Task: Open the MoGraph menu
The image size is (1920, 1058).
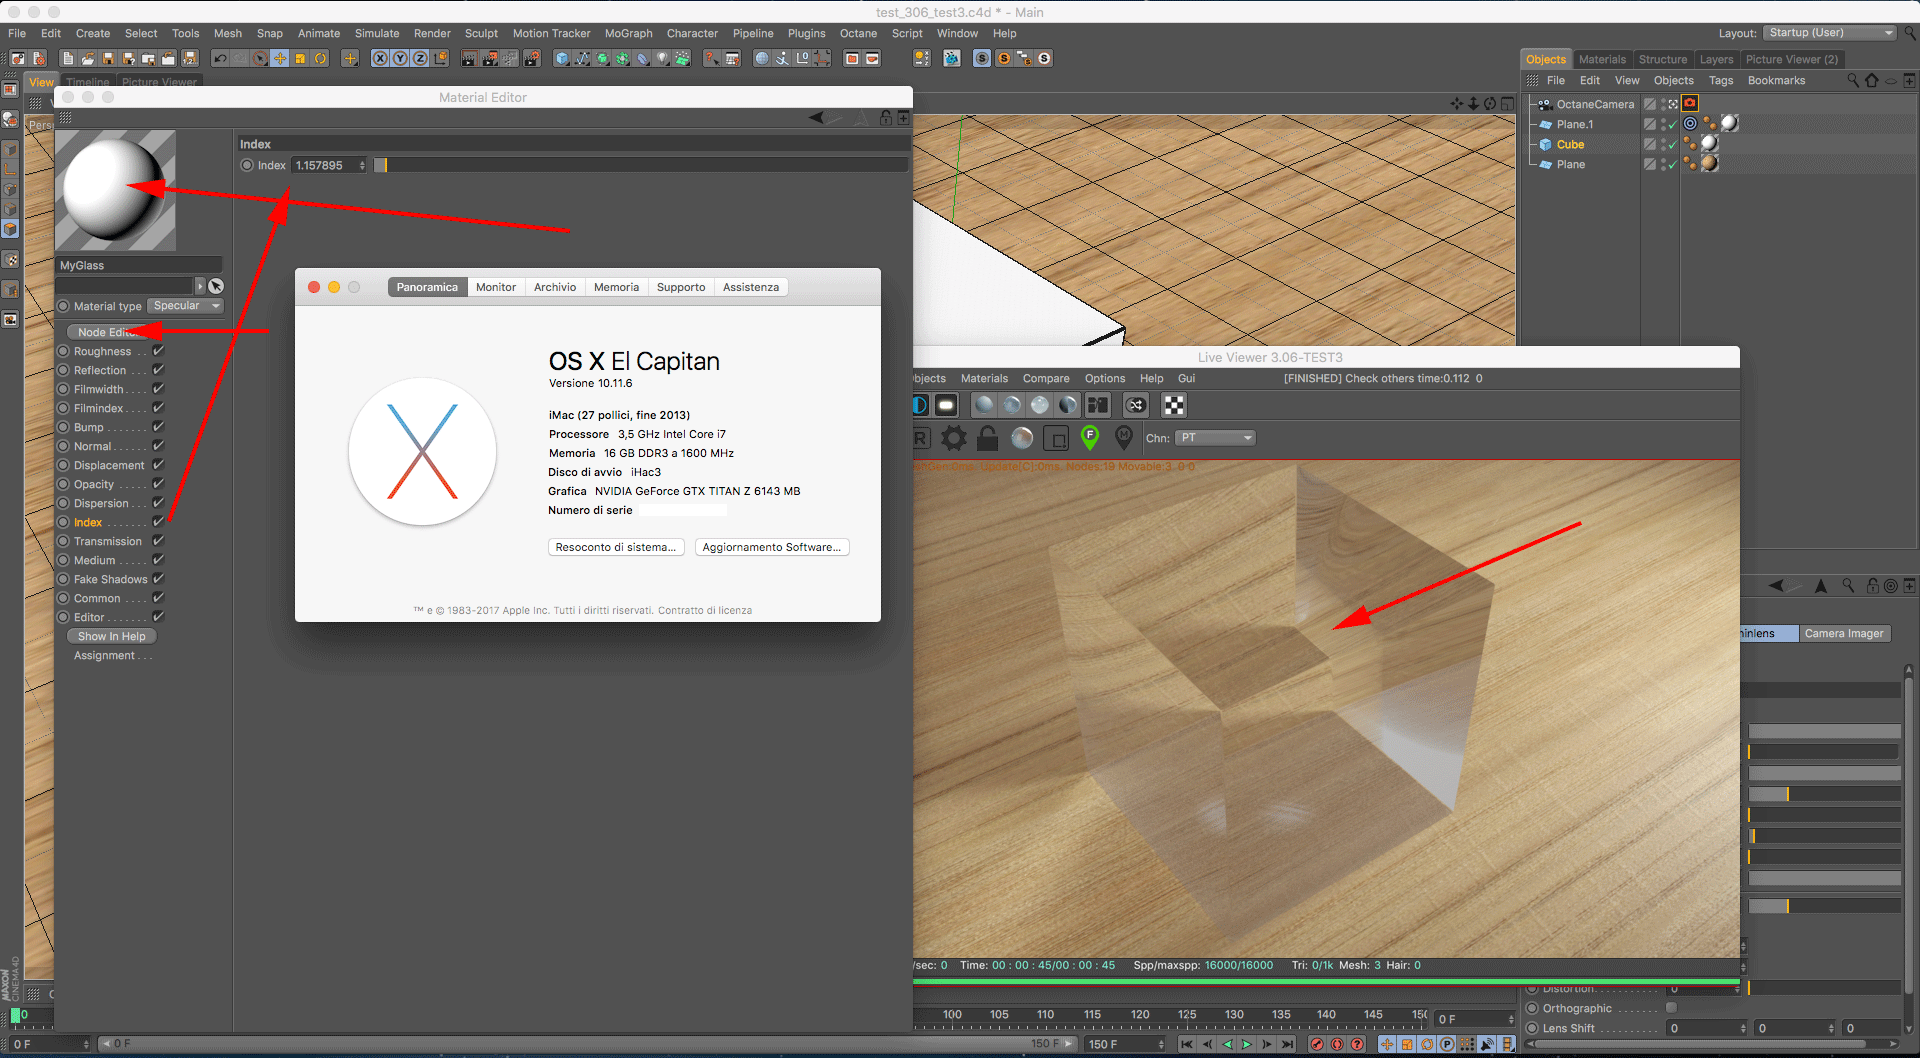Action: 628,33
